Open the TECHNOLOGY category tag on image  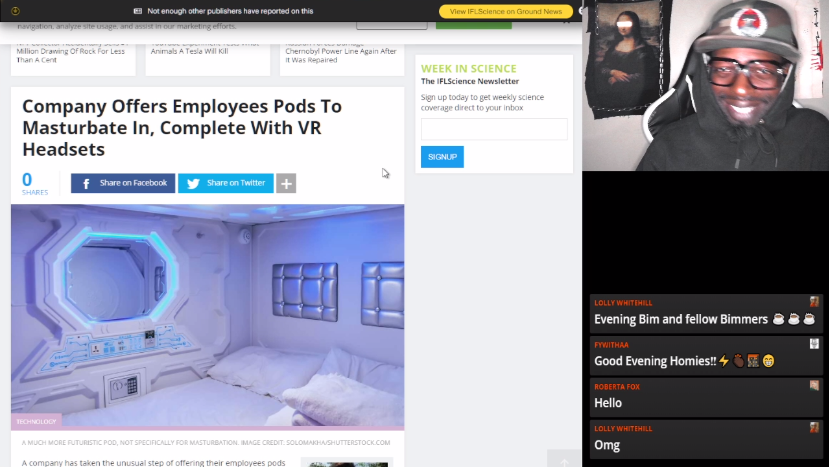pos(36,422)
